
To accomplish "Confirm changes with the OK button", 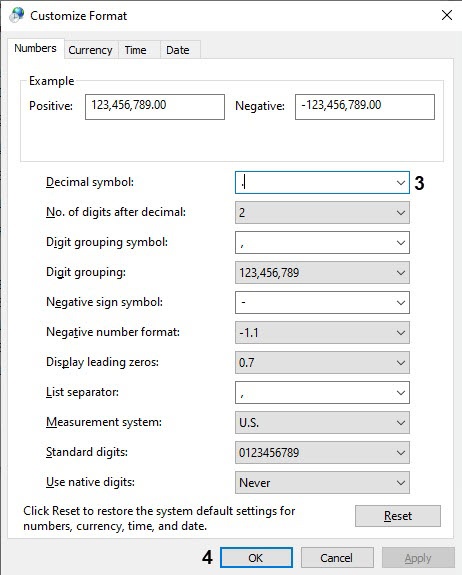I will click(256, 558).
